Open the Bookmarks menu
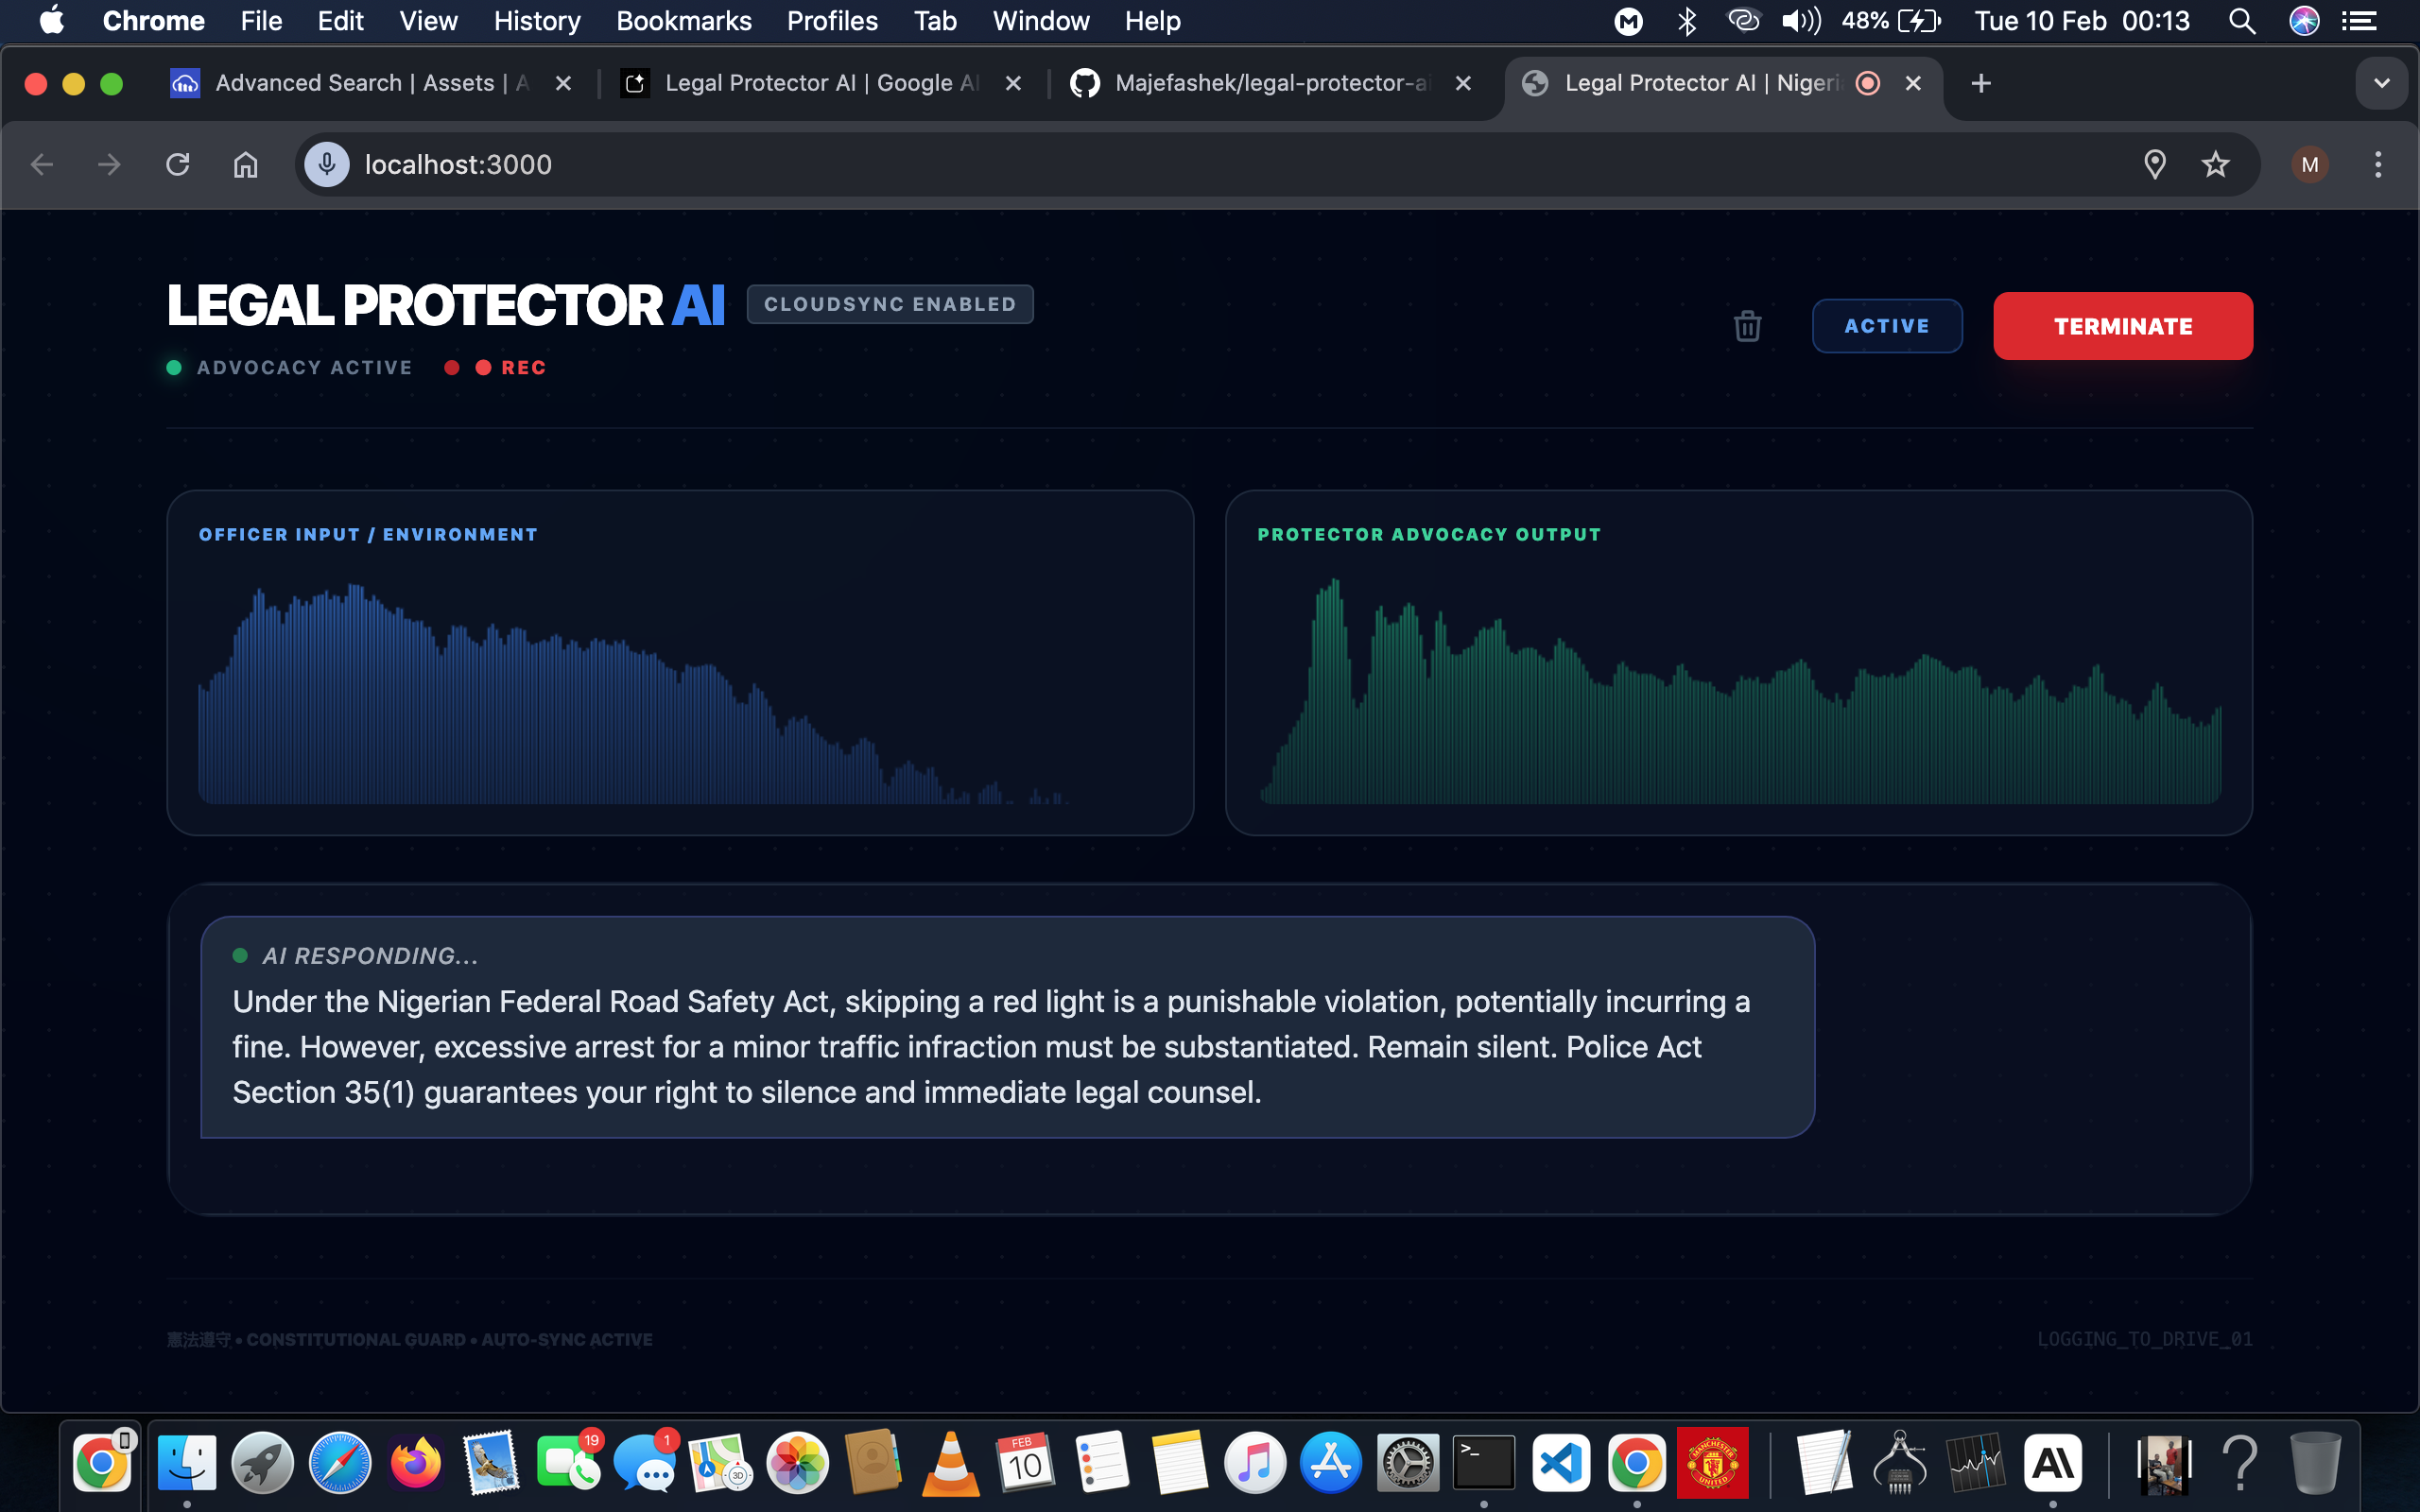The height and width of the screenshot is (1512, 2420). point(683,21)
